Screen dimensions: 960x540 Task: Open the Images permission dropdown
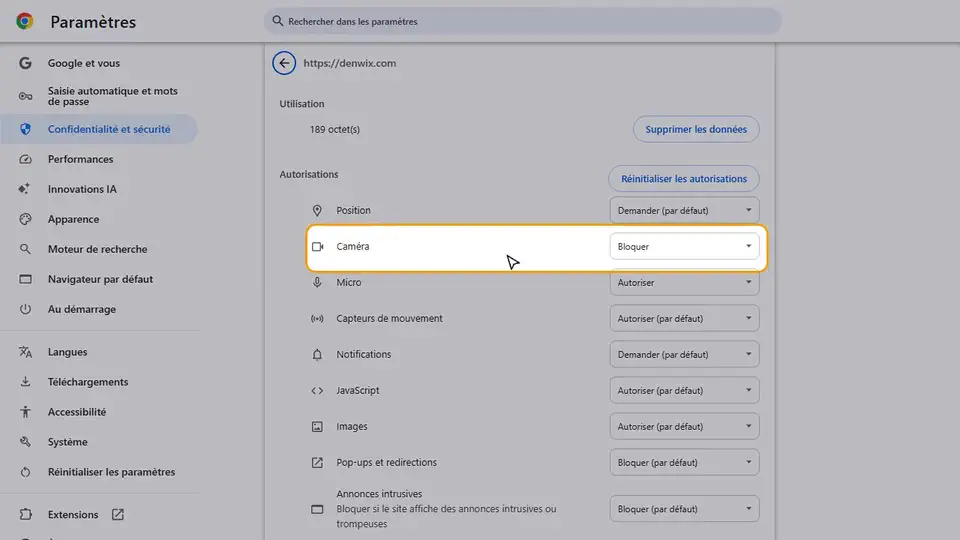pyautogui.click(x=684, y=427)
